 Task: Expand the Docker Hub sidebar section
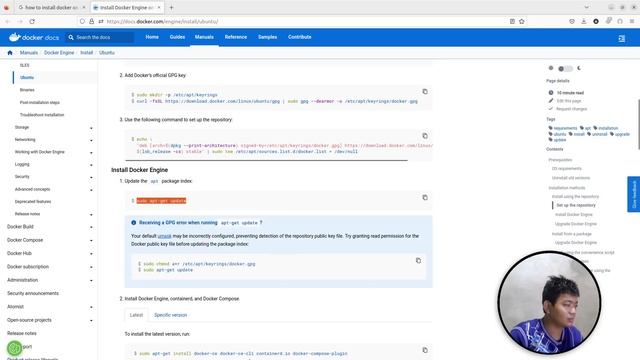point(91,254)
